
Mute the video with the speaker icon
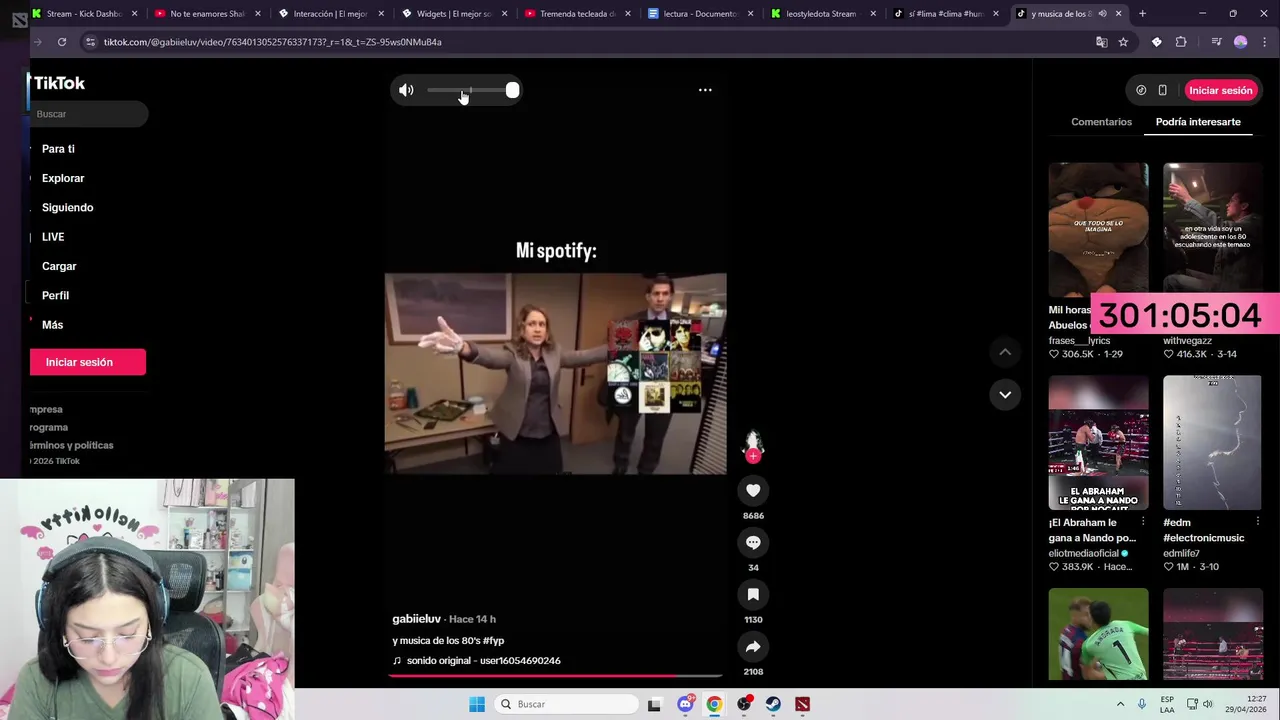pos(406,90)
